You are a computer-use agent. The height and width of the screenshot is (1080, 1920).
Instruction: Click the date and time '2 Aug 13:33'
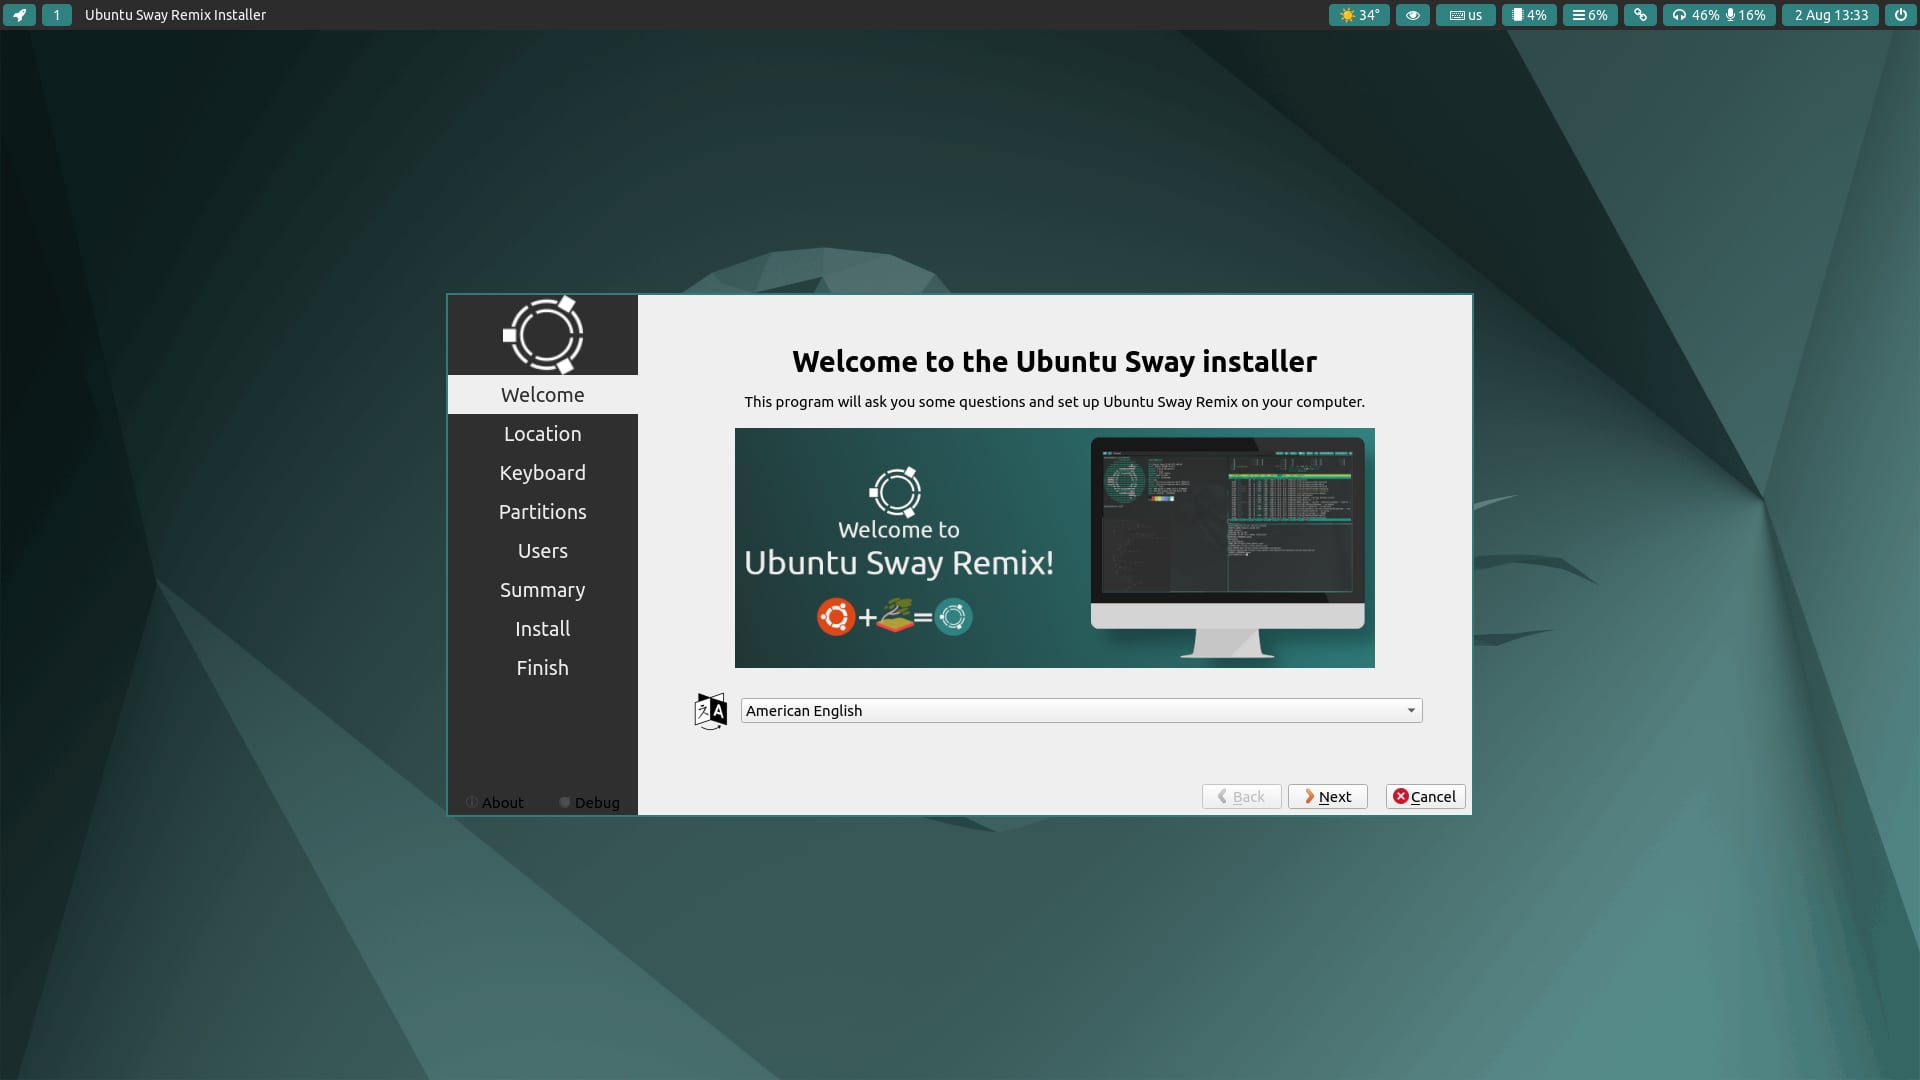1830,15
